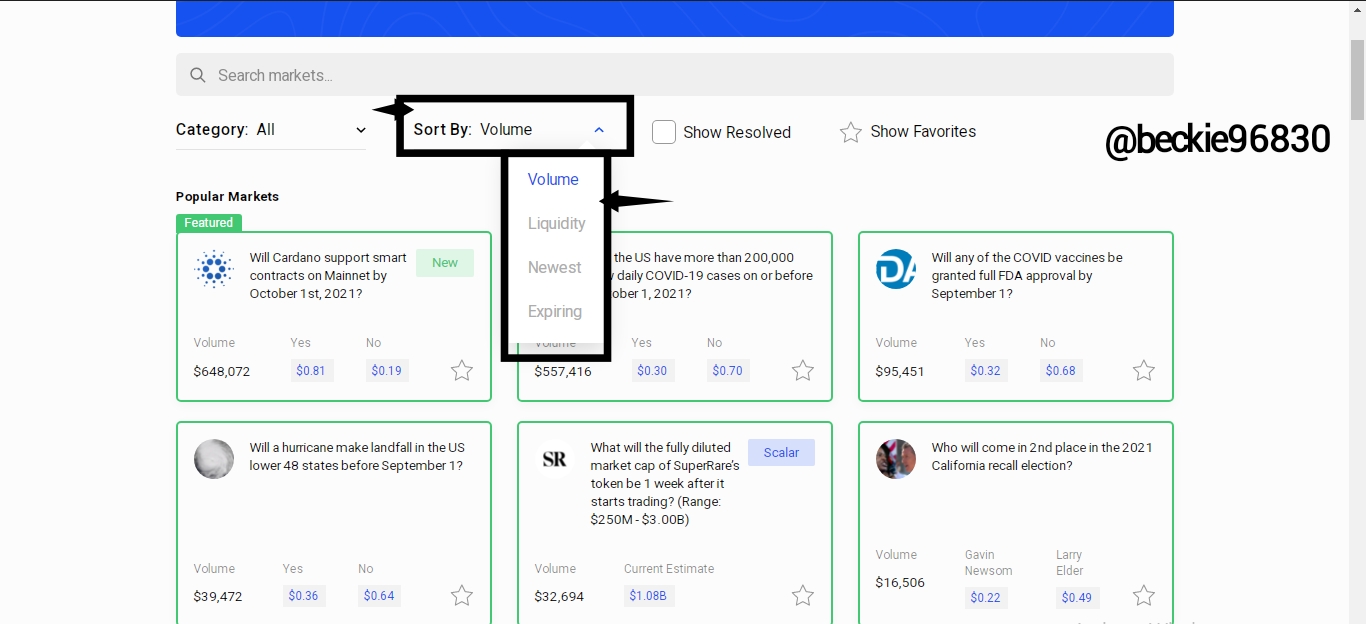Favorite the California recall election star
The height and width of the screenshot is (624, 1366).
coord(1144,596)
